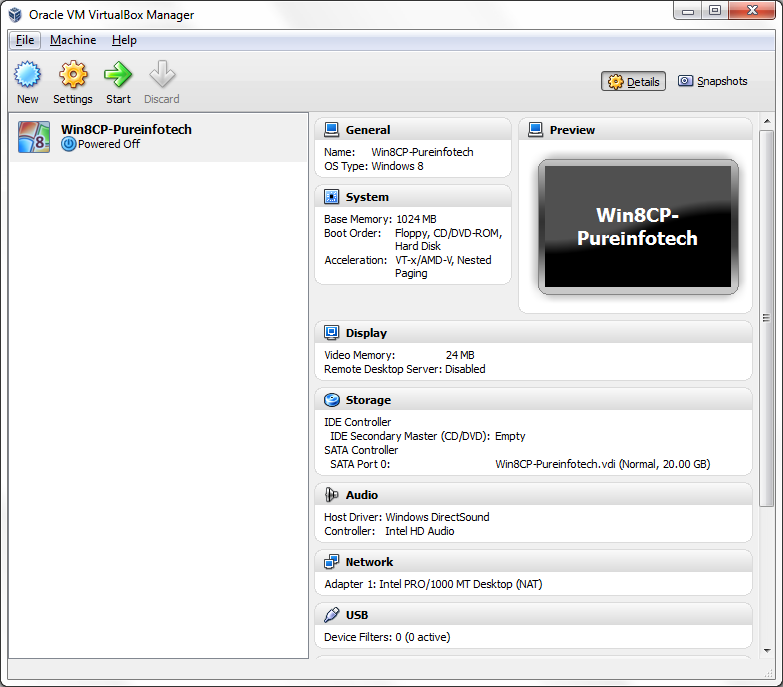This screenshot has height=687, width=783.
Task: Click the 'SATA Controller' text
Action: pos(361,450)
